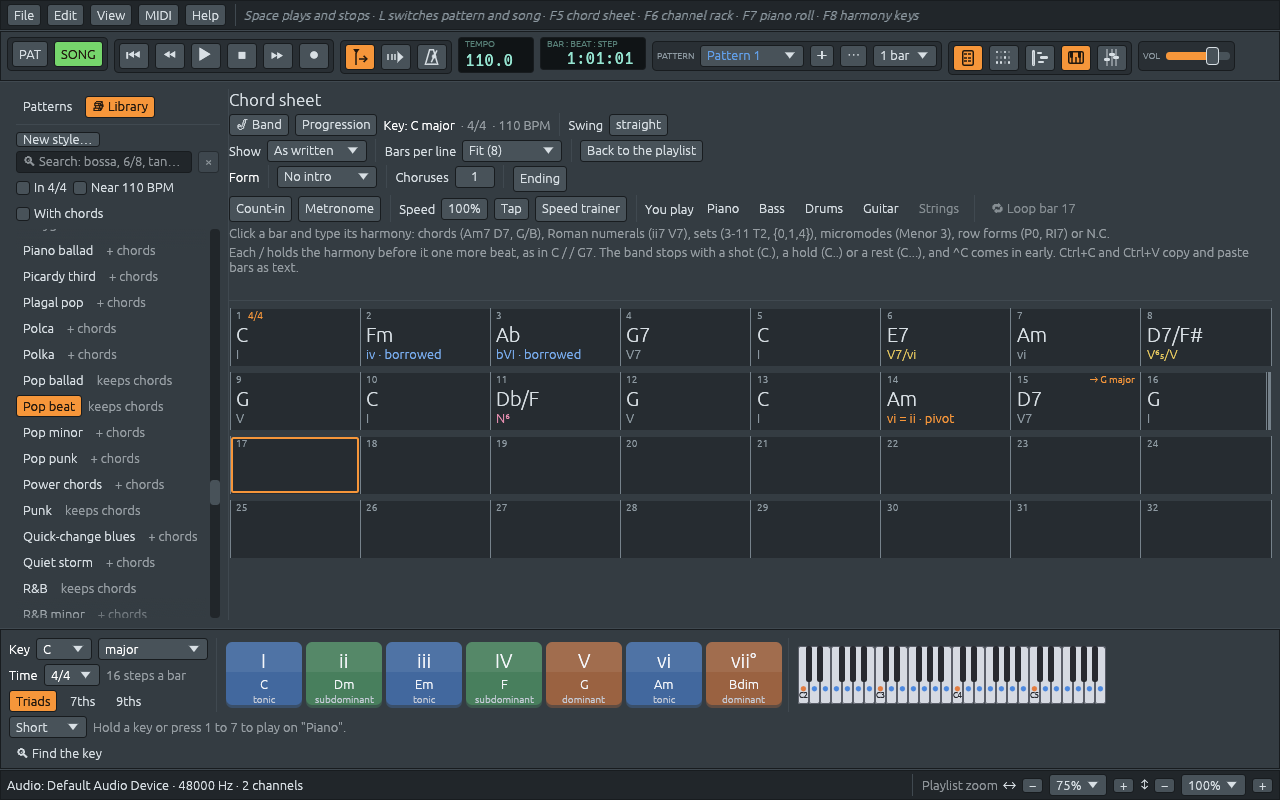This screenshot has height=800, width=1280.
Task: Increase vertical playlist zoom with the plus button
Action: pos(1261,786)
